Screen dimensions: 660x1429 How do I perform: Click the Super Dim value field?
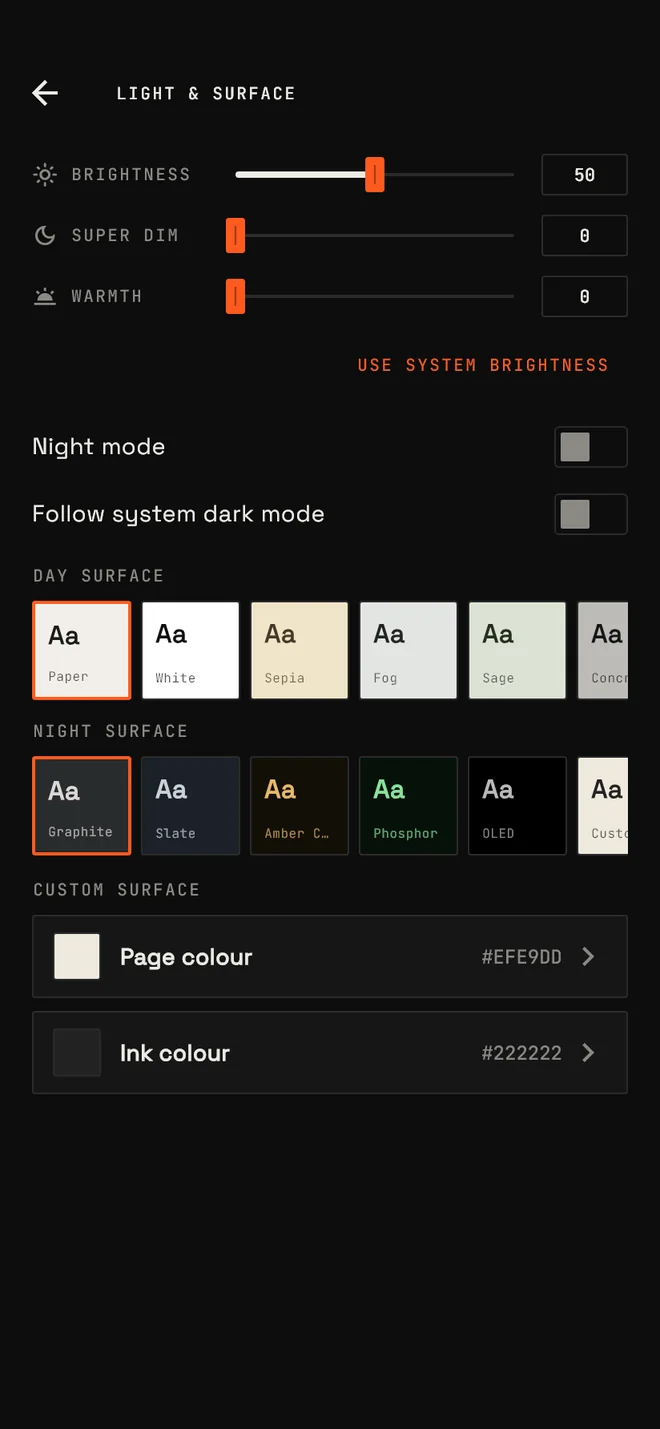585,236
